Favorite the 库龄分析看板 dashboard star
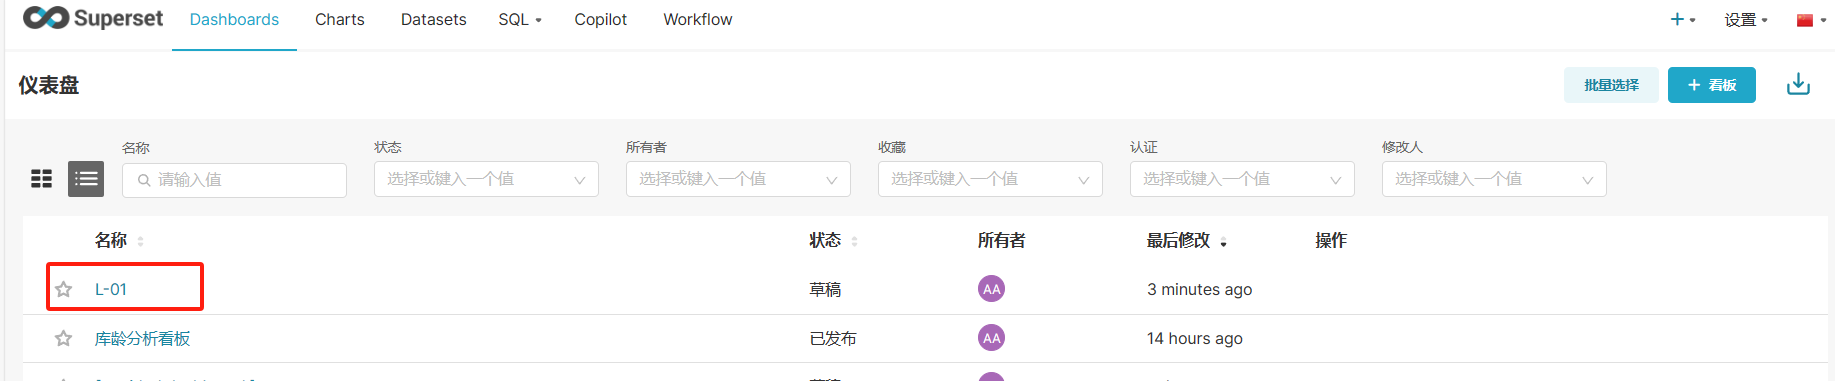Image resolution: width=1835 pixels, height=381 pixels. click(64, 338)
